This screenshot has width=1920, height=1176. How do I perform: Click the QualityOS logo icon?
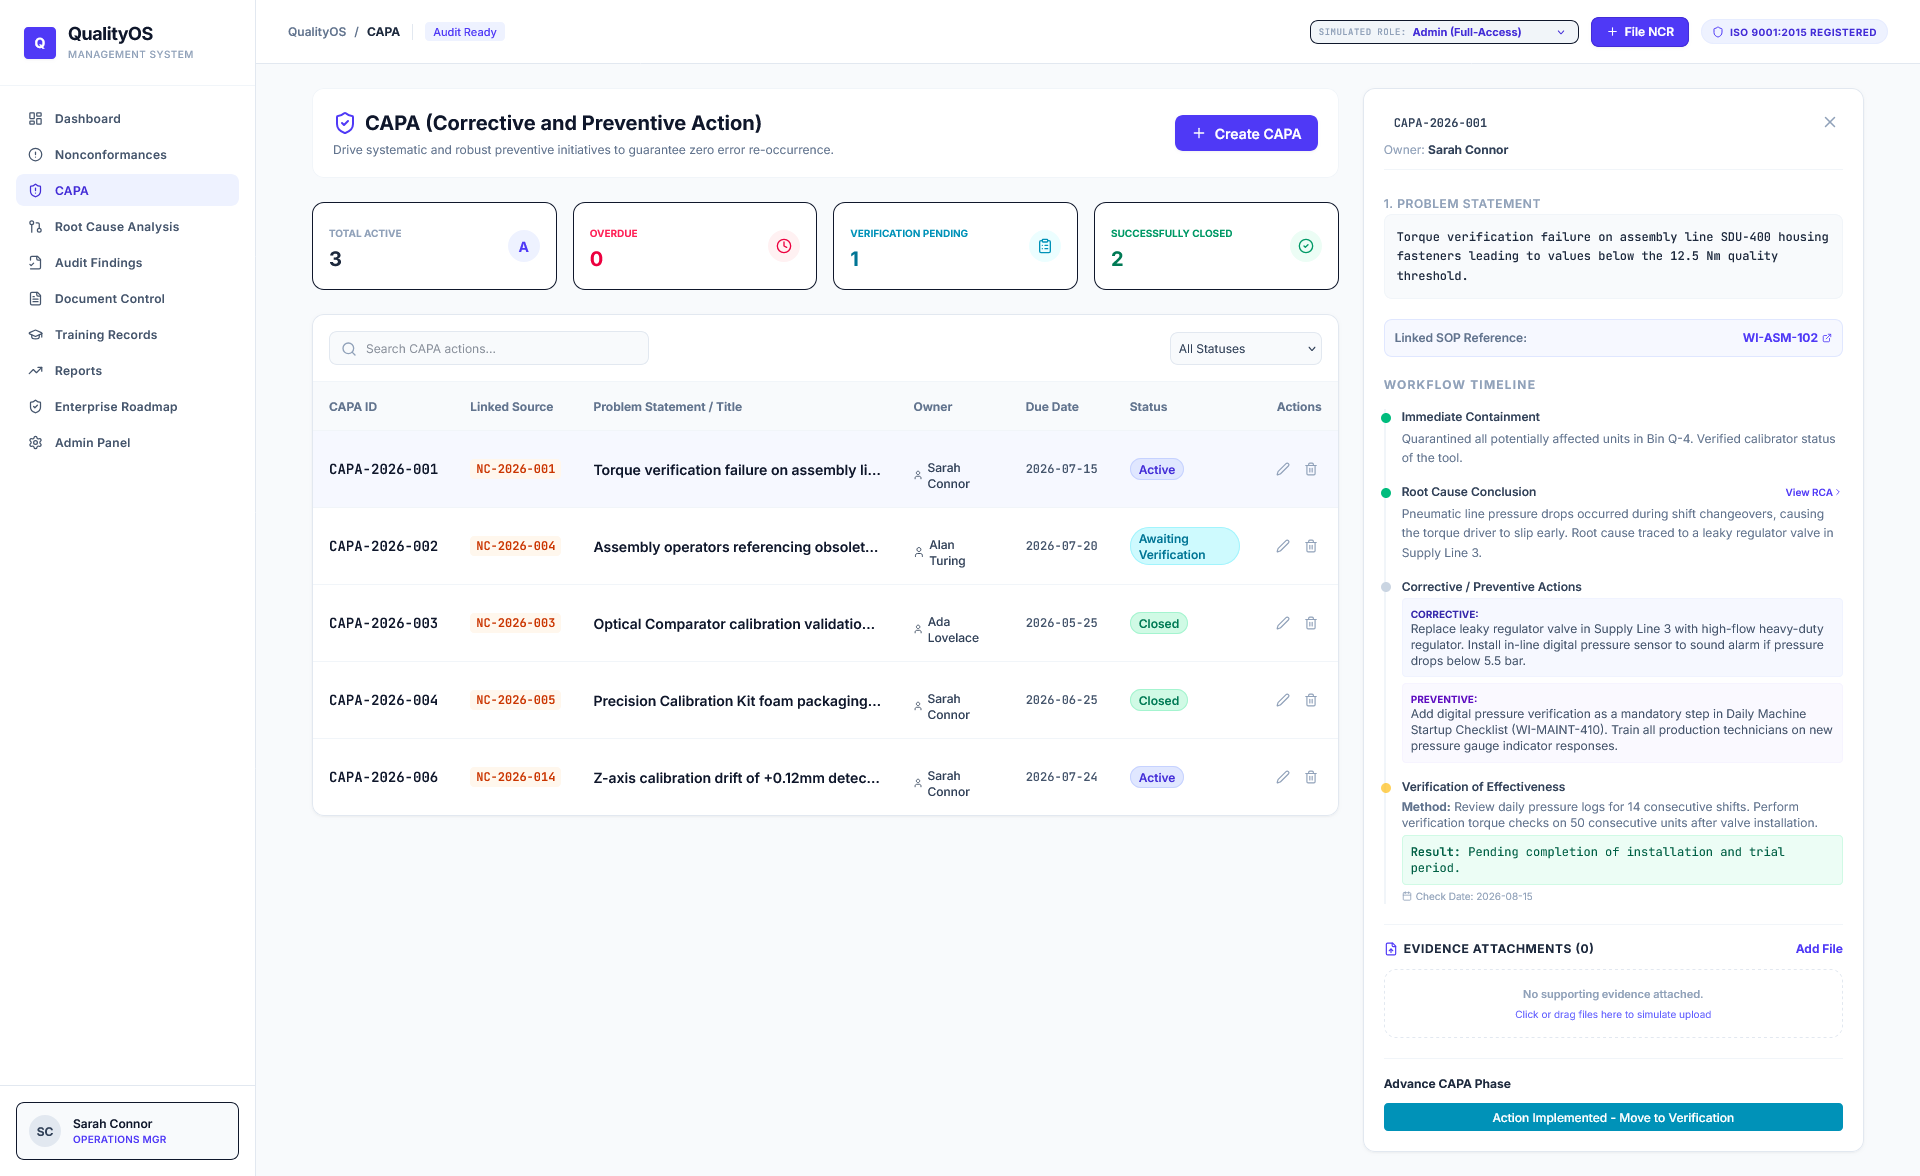tap(40, 43)
